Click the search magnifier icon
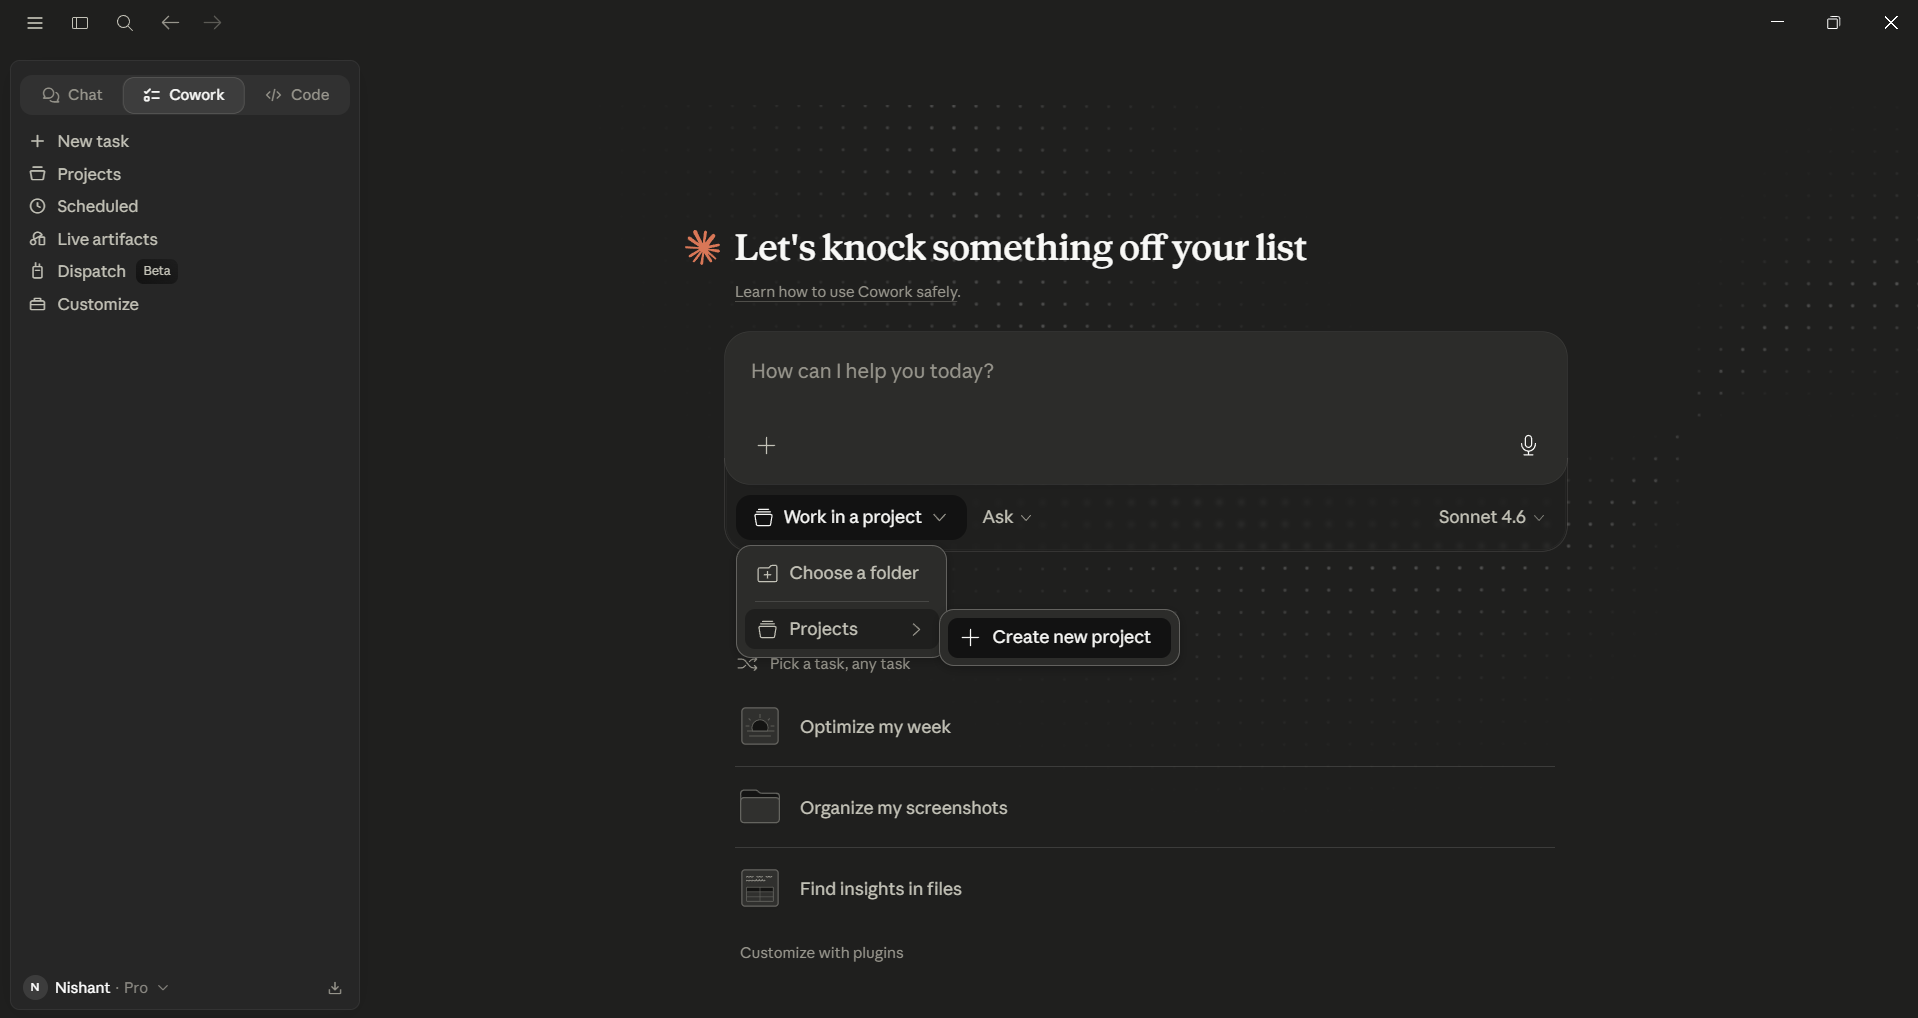The image size is (1918, 1018). pyautogui.click(x=124, y=23)
